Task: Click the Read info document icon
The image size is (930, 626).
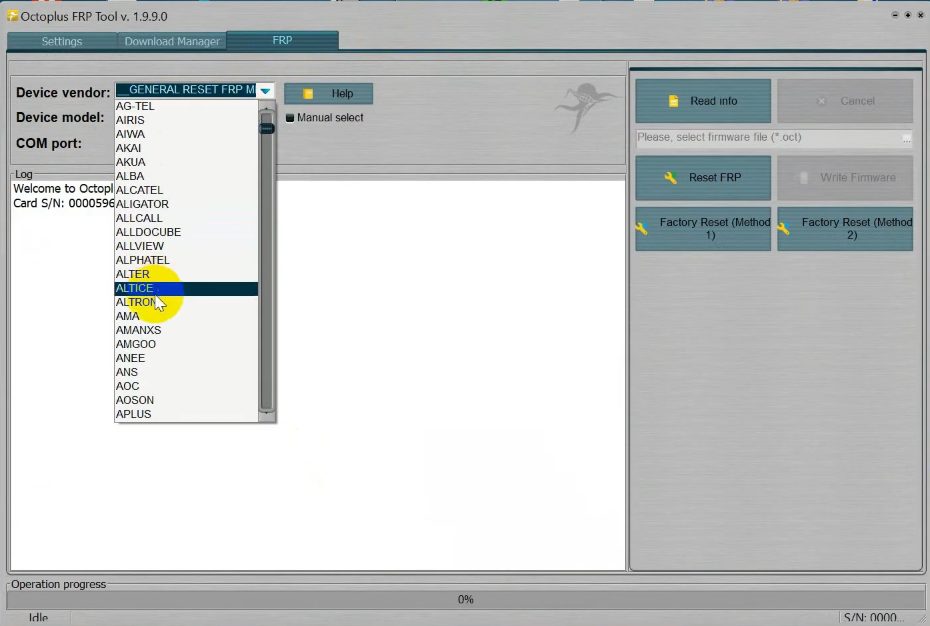Action: coord(674,101)
